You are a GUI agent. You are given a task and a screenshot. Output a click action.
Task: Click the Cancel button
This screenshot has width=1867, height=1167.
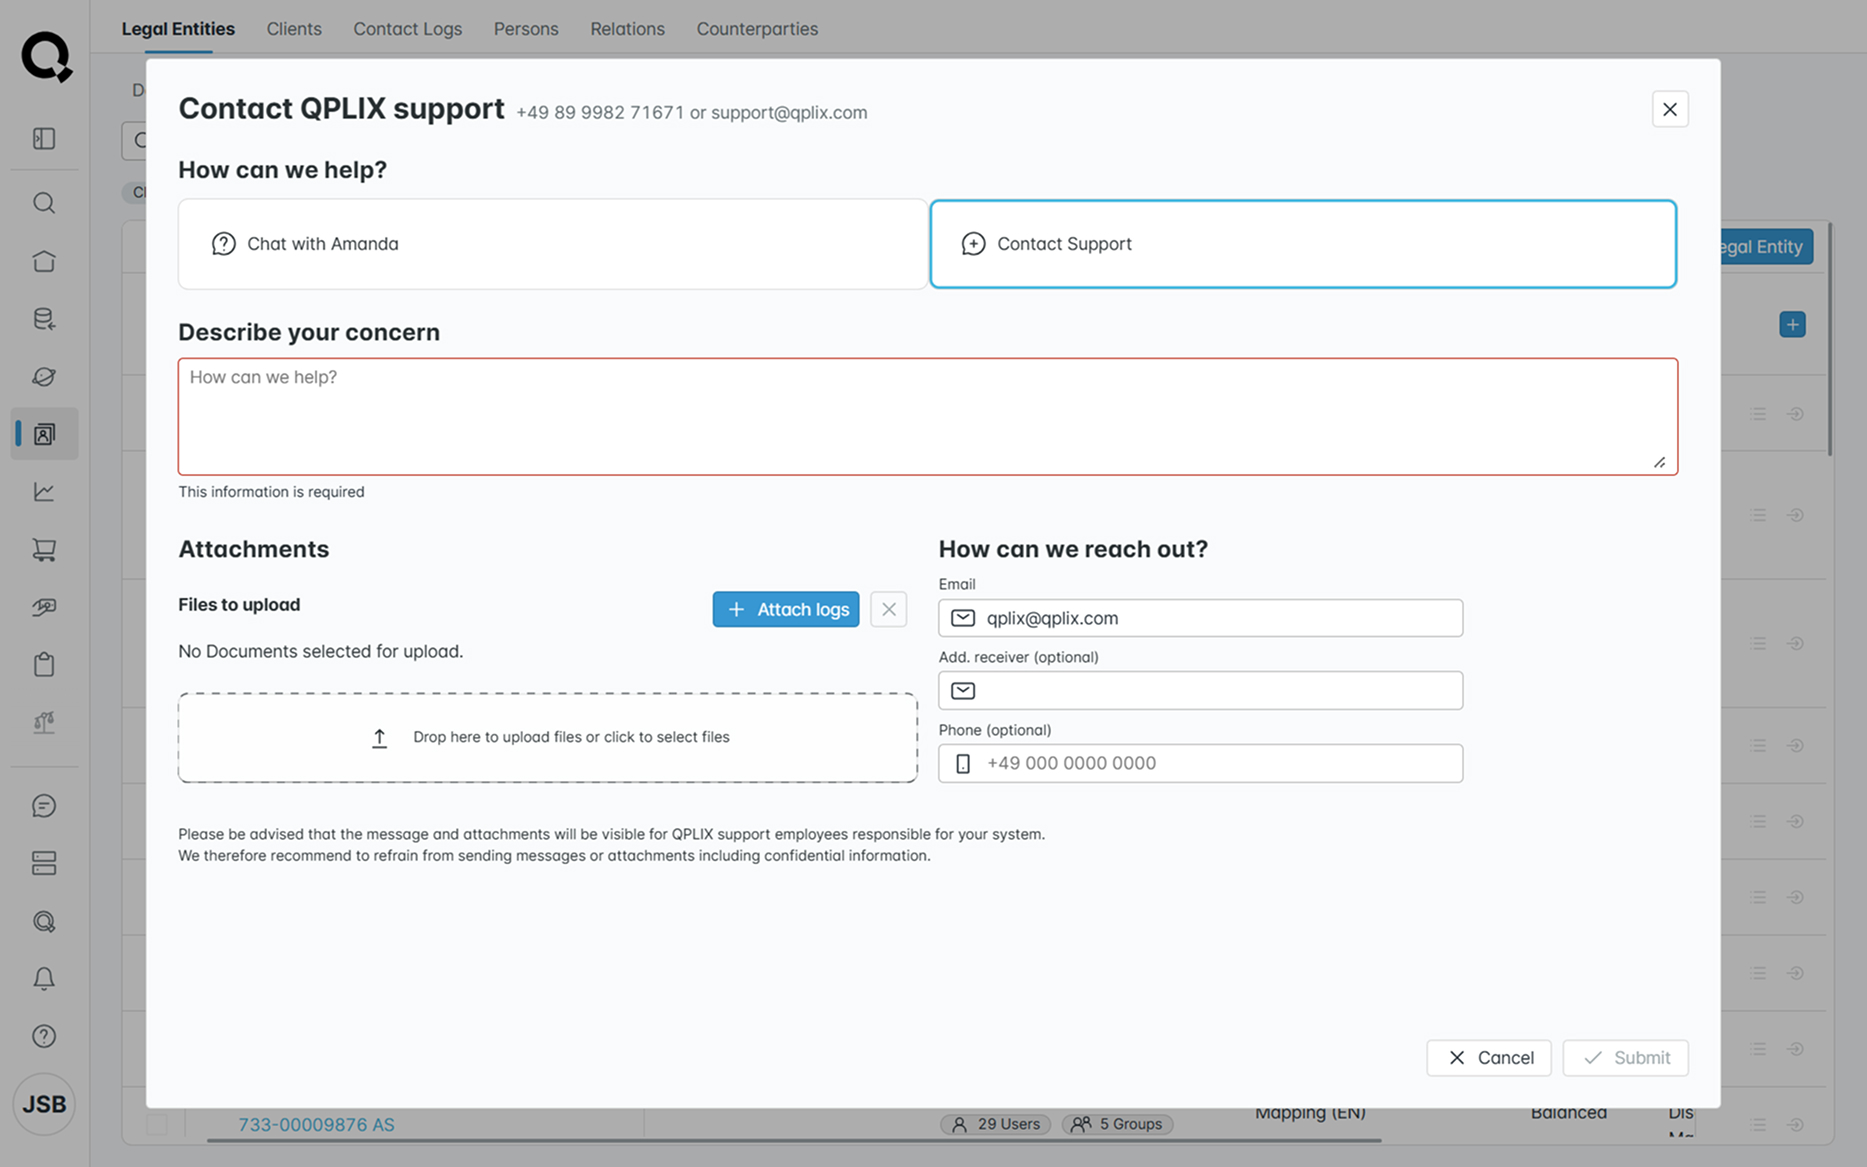(1489, 1058)
